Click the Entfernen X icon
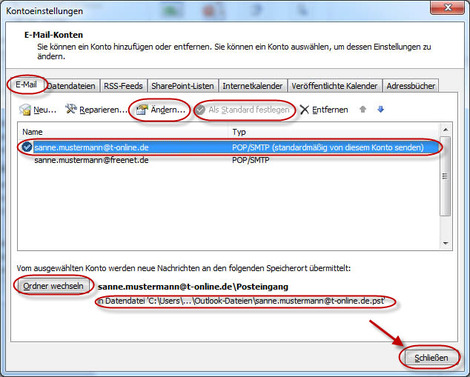 [x=304, y=110]
